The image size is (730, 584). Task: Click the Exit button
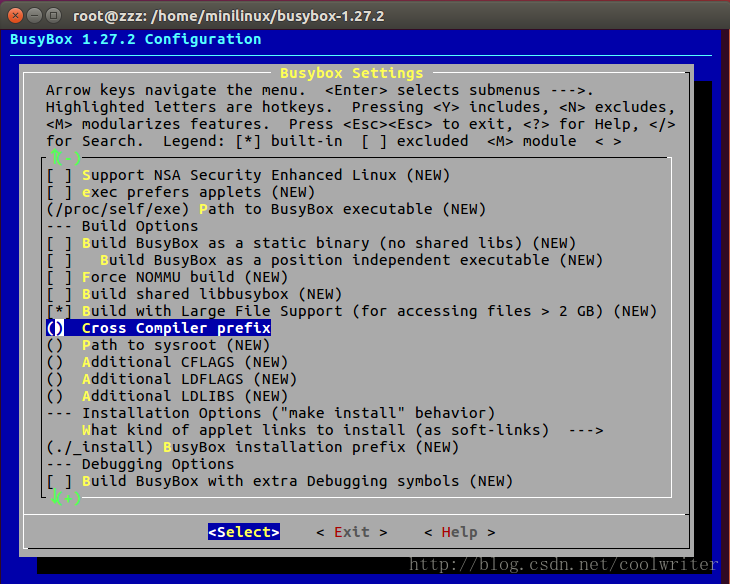[351, 532]
